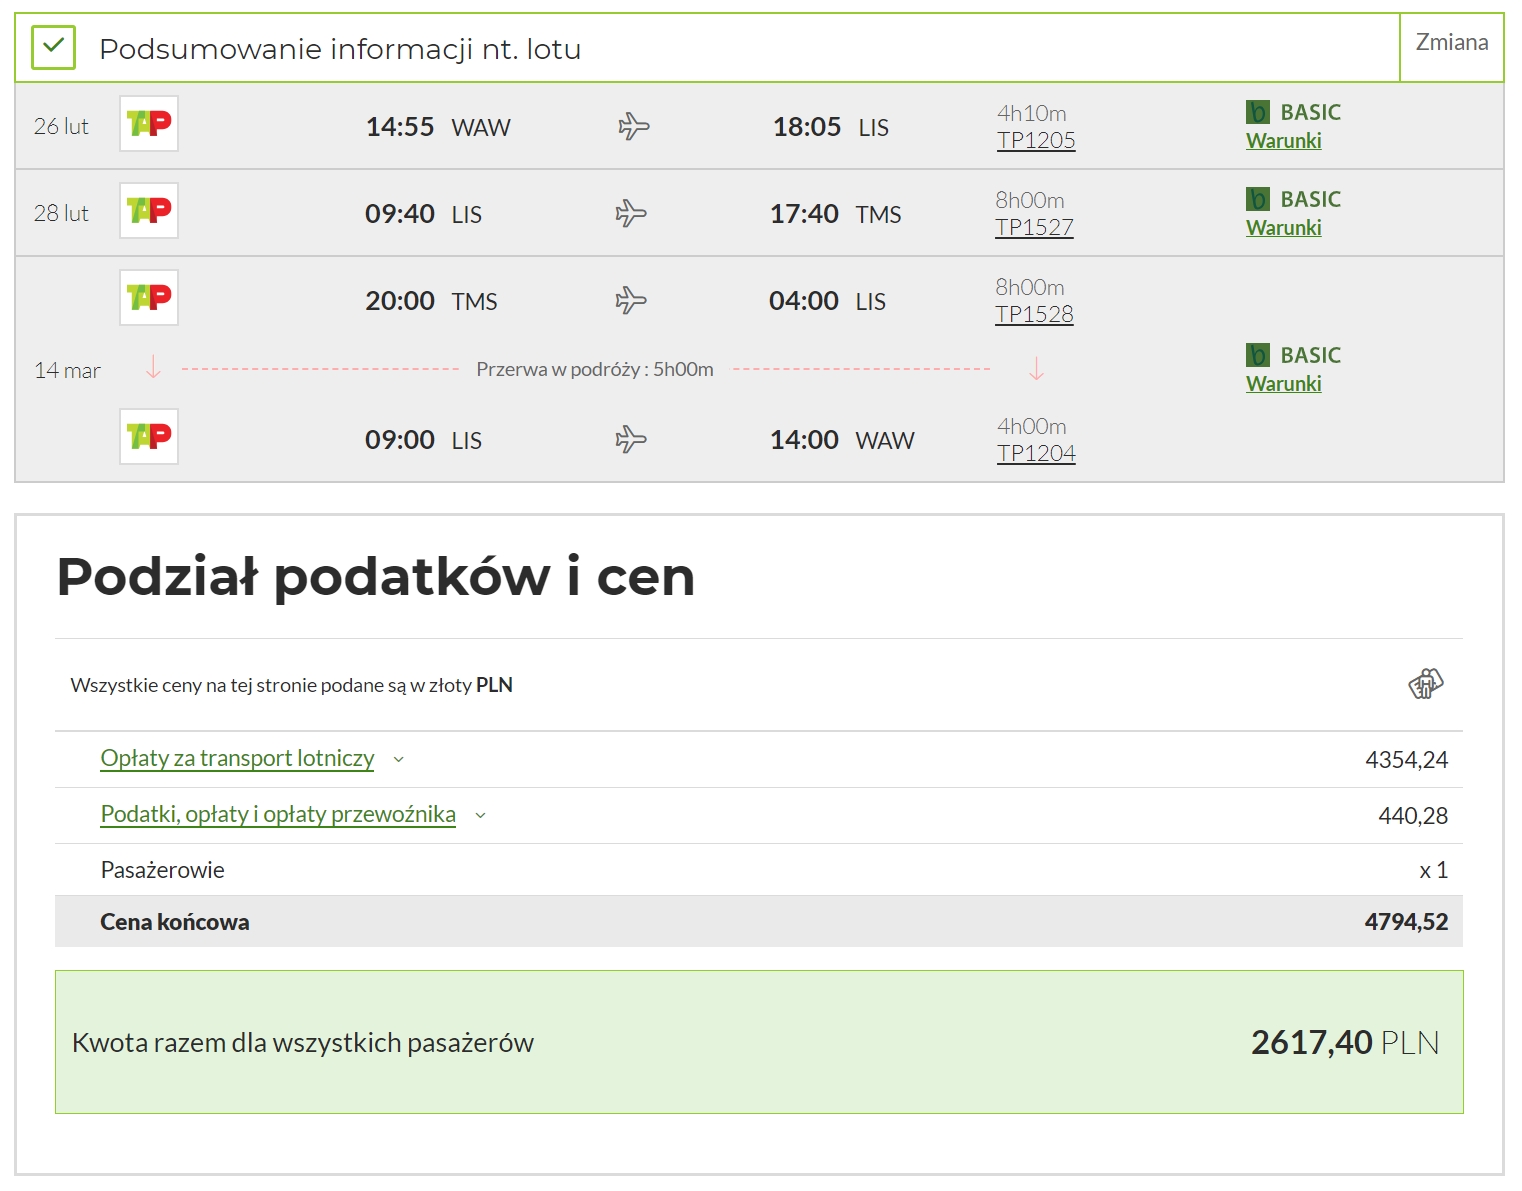Click the final price 4794,52 value
The height and width of the screenshot is (1191, 1522).
(x=1406, y=922)
